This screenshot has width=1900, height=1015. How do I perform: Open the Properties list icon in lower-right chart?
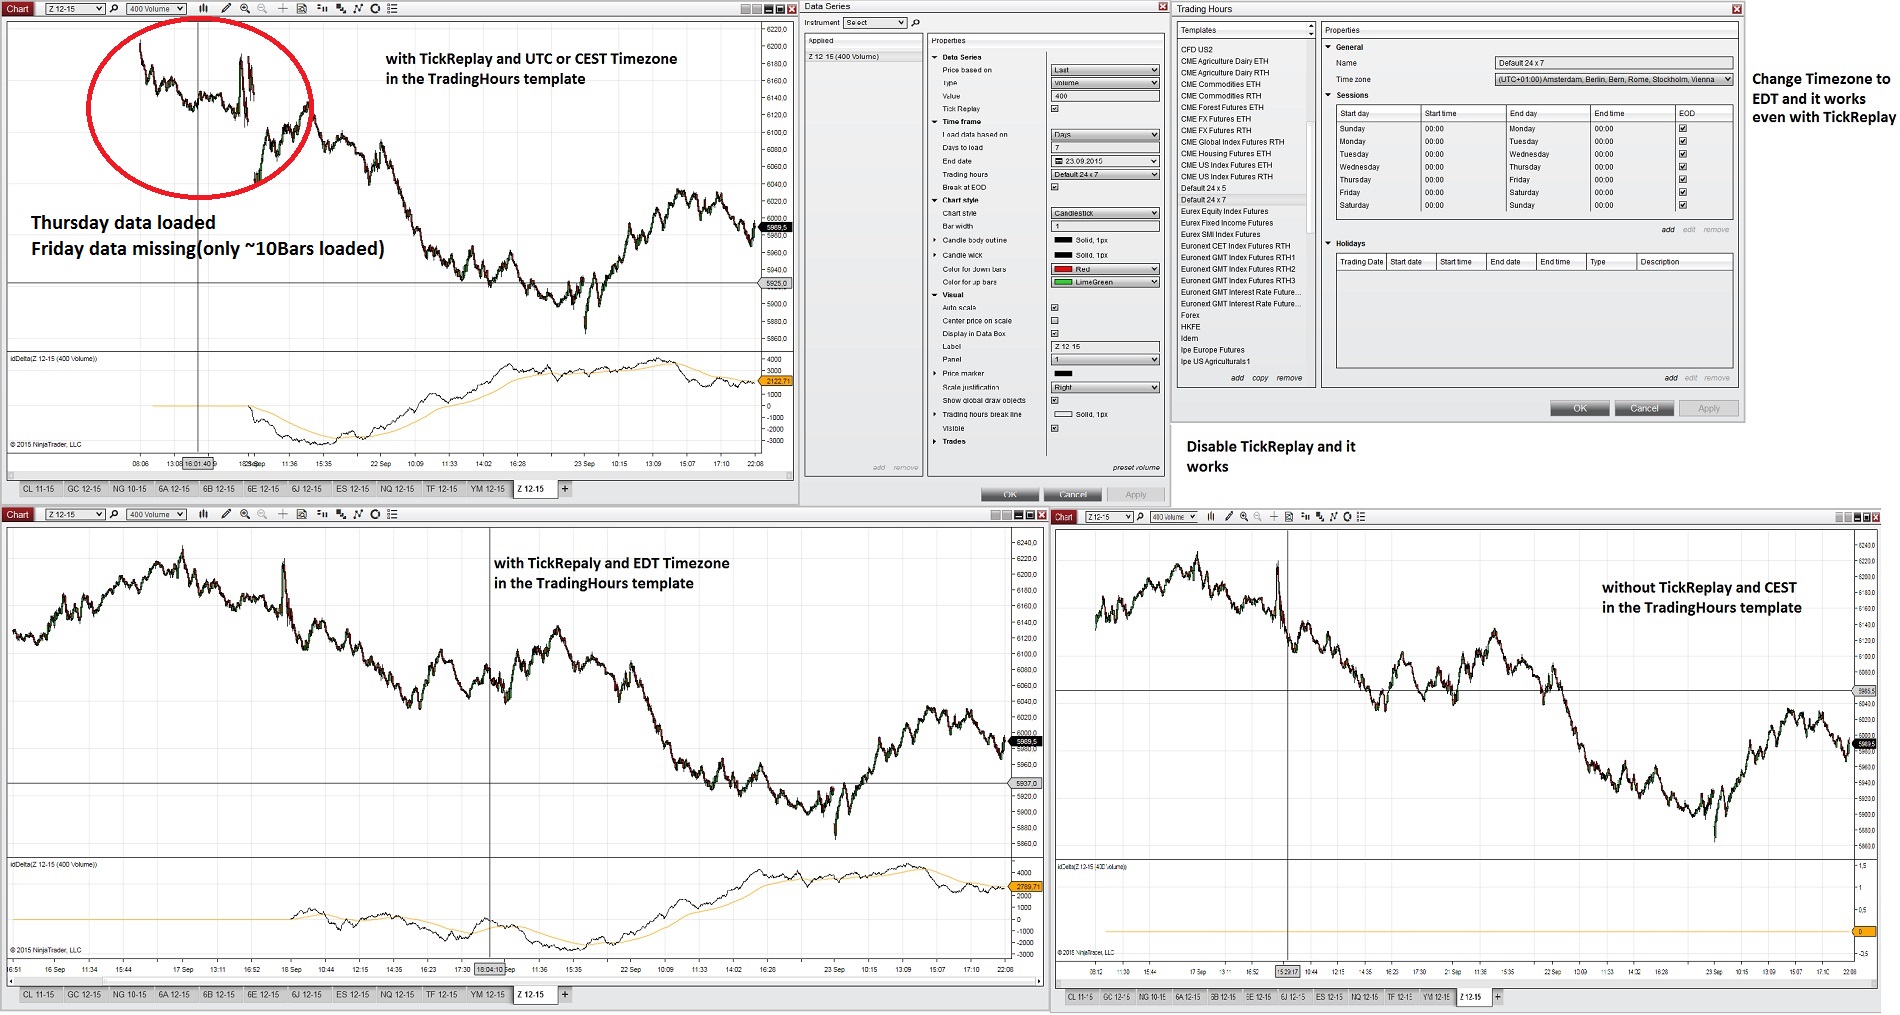coord(1361,517)
